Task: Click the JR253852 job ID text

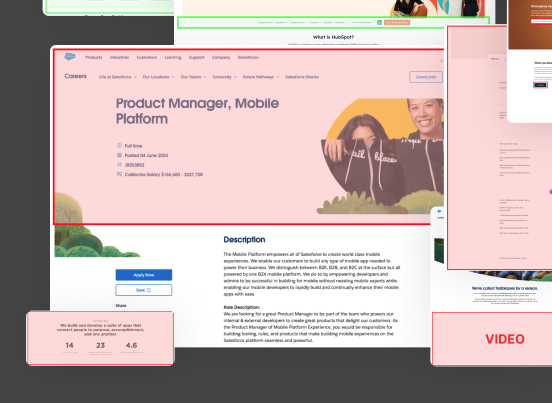Action: tap(134, 165)
